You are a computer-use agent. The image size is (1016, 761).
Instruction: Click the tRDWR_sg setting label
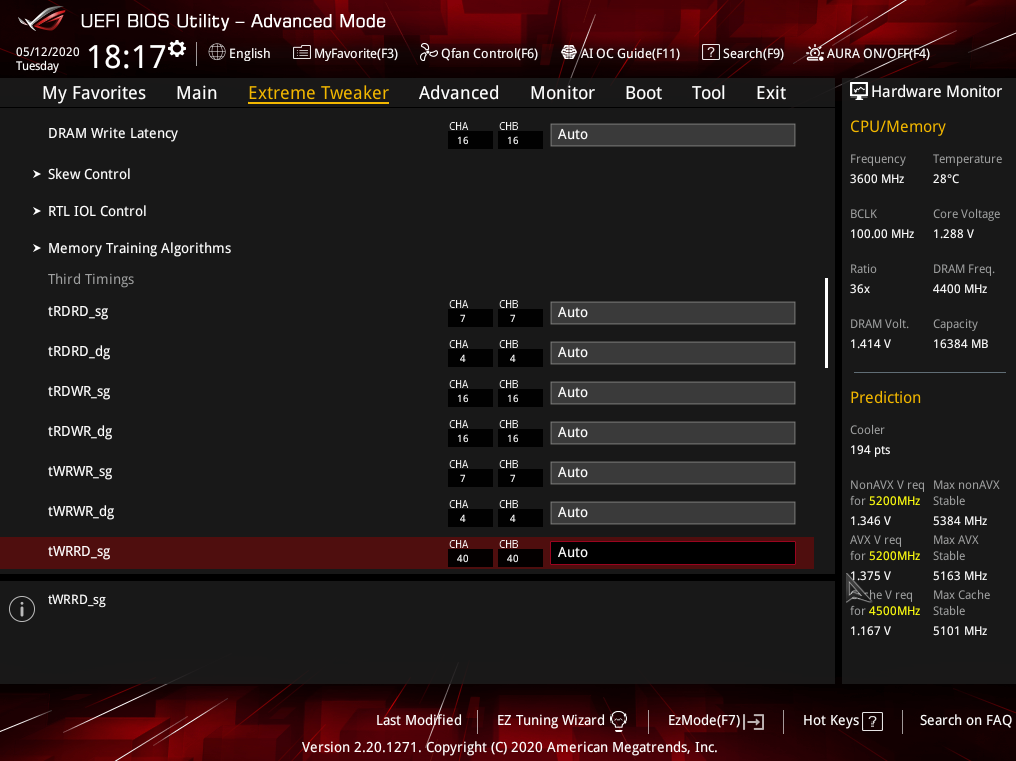coord(79,392)
